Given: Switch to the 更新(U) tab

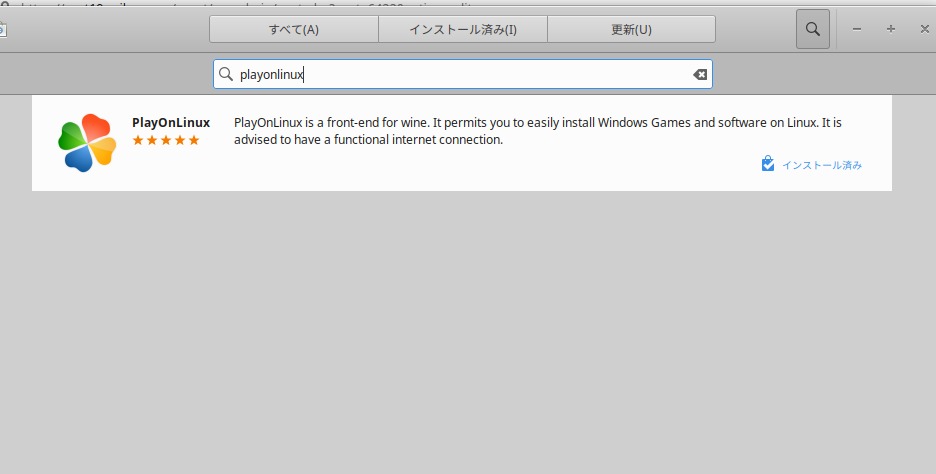Looking at the screenshot, I should click(632, 29).
